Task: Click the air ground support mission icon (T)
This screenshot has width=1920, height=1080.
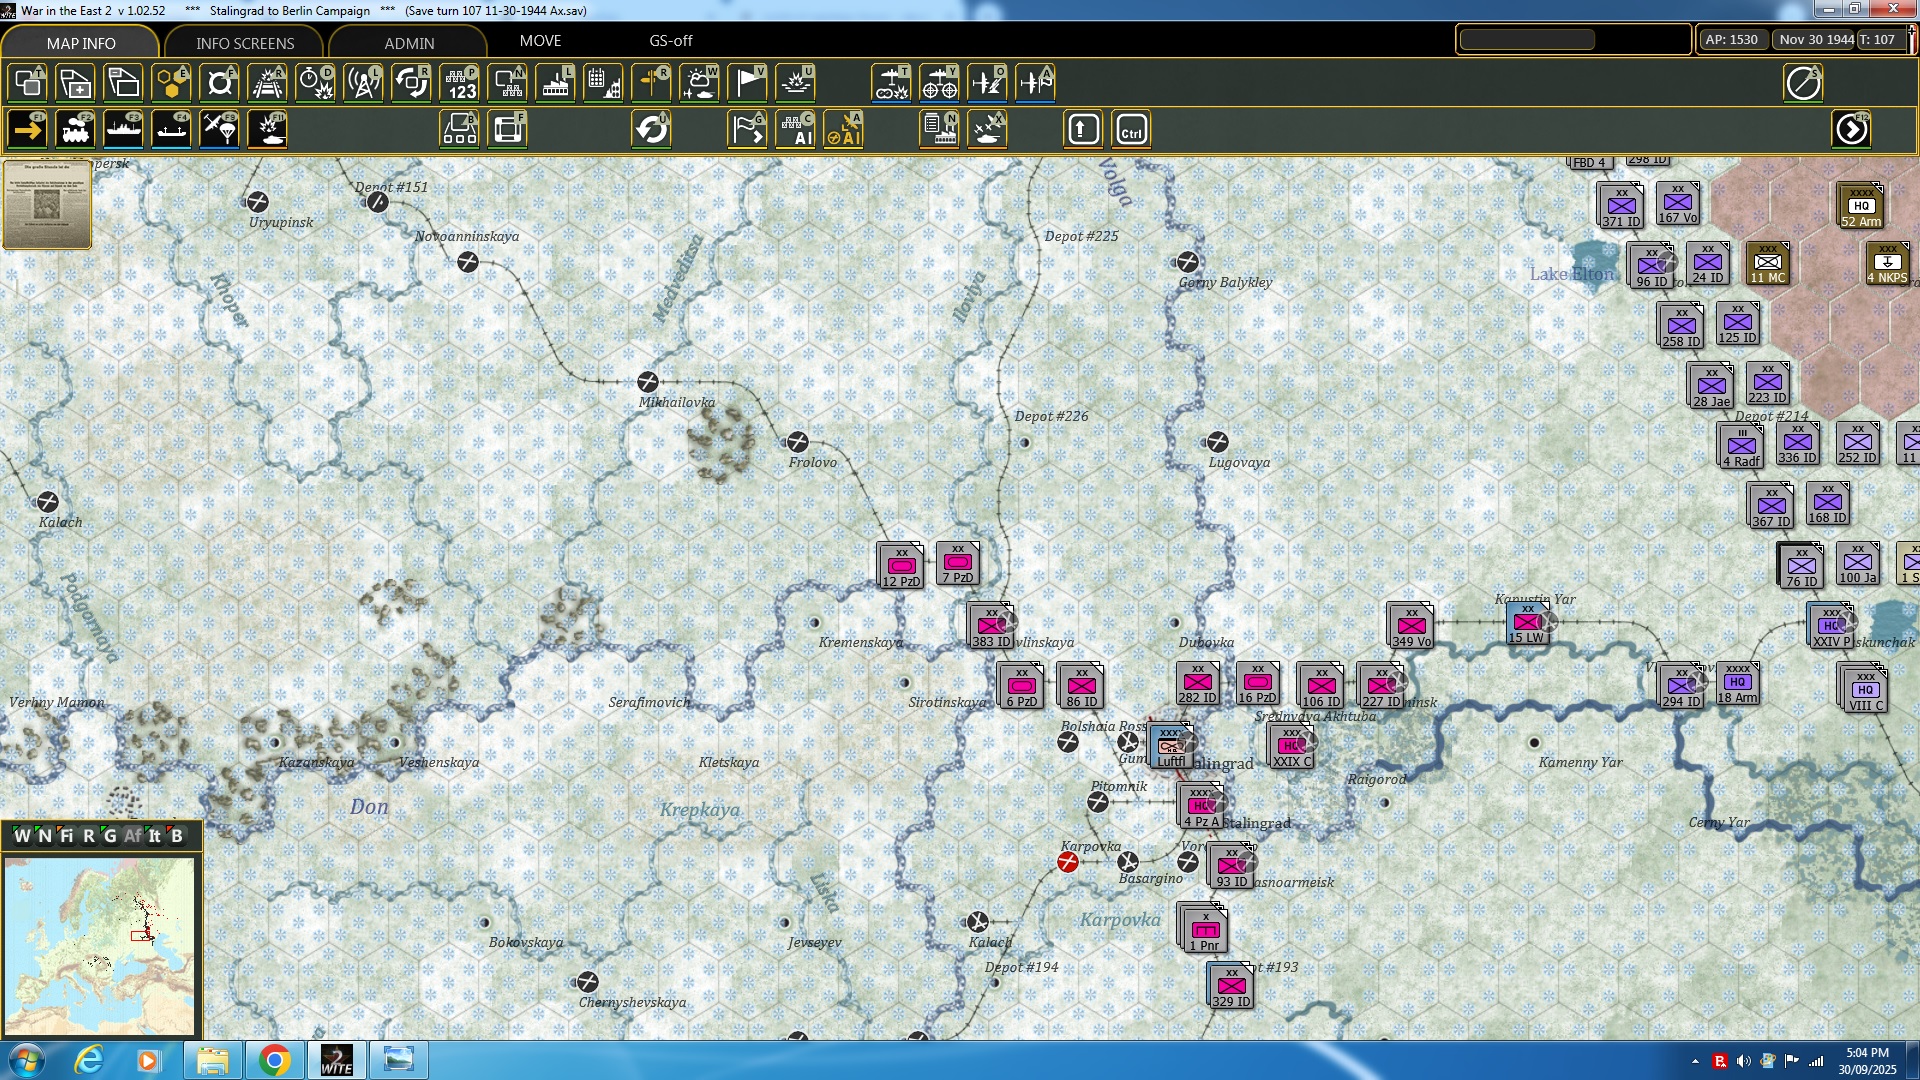Action: 891,83
